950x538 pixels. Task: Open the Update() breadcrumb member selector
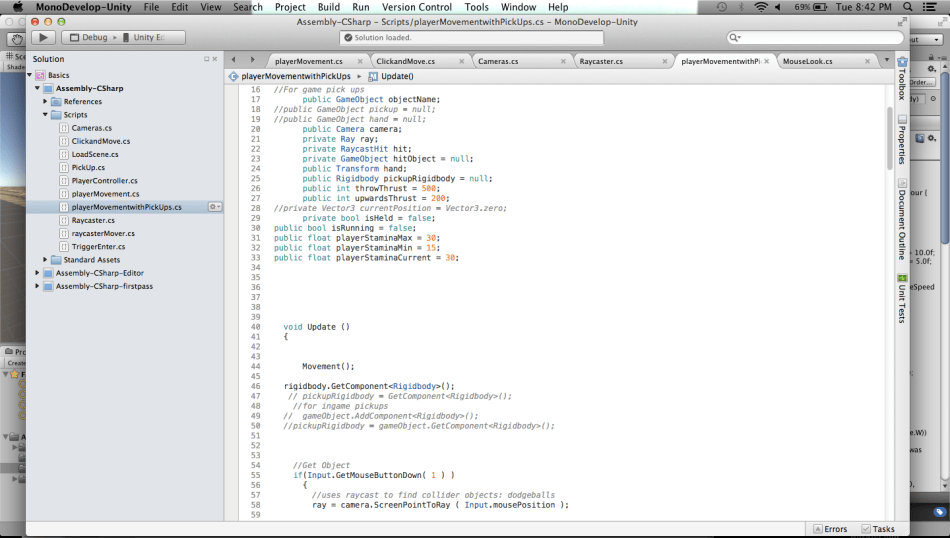point(391,76)
